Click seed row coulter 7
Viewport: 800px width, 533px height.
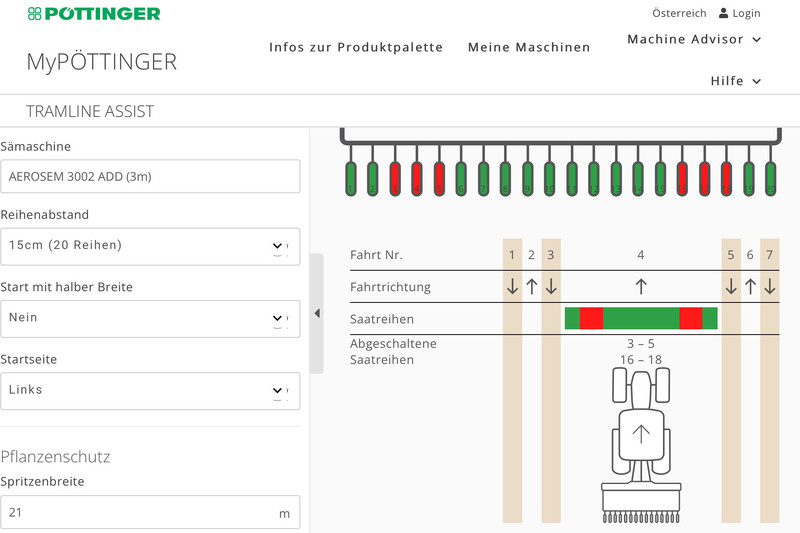(483, 178)
